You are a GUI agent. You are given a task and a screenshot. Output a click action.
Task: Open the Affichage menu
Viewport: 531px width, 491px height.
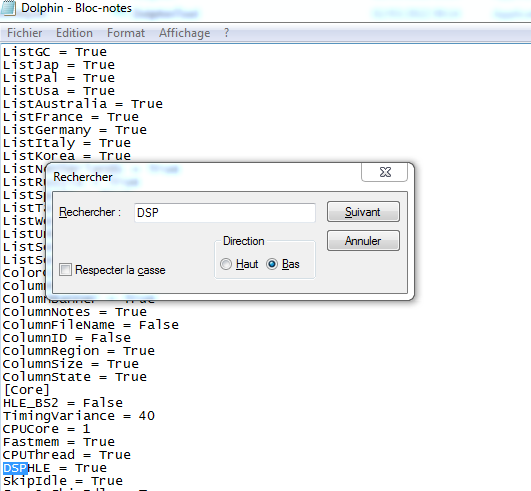(185, 33)
